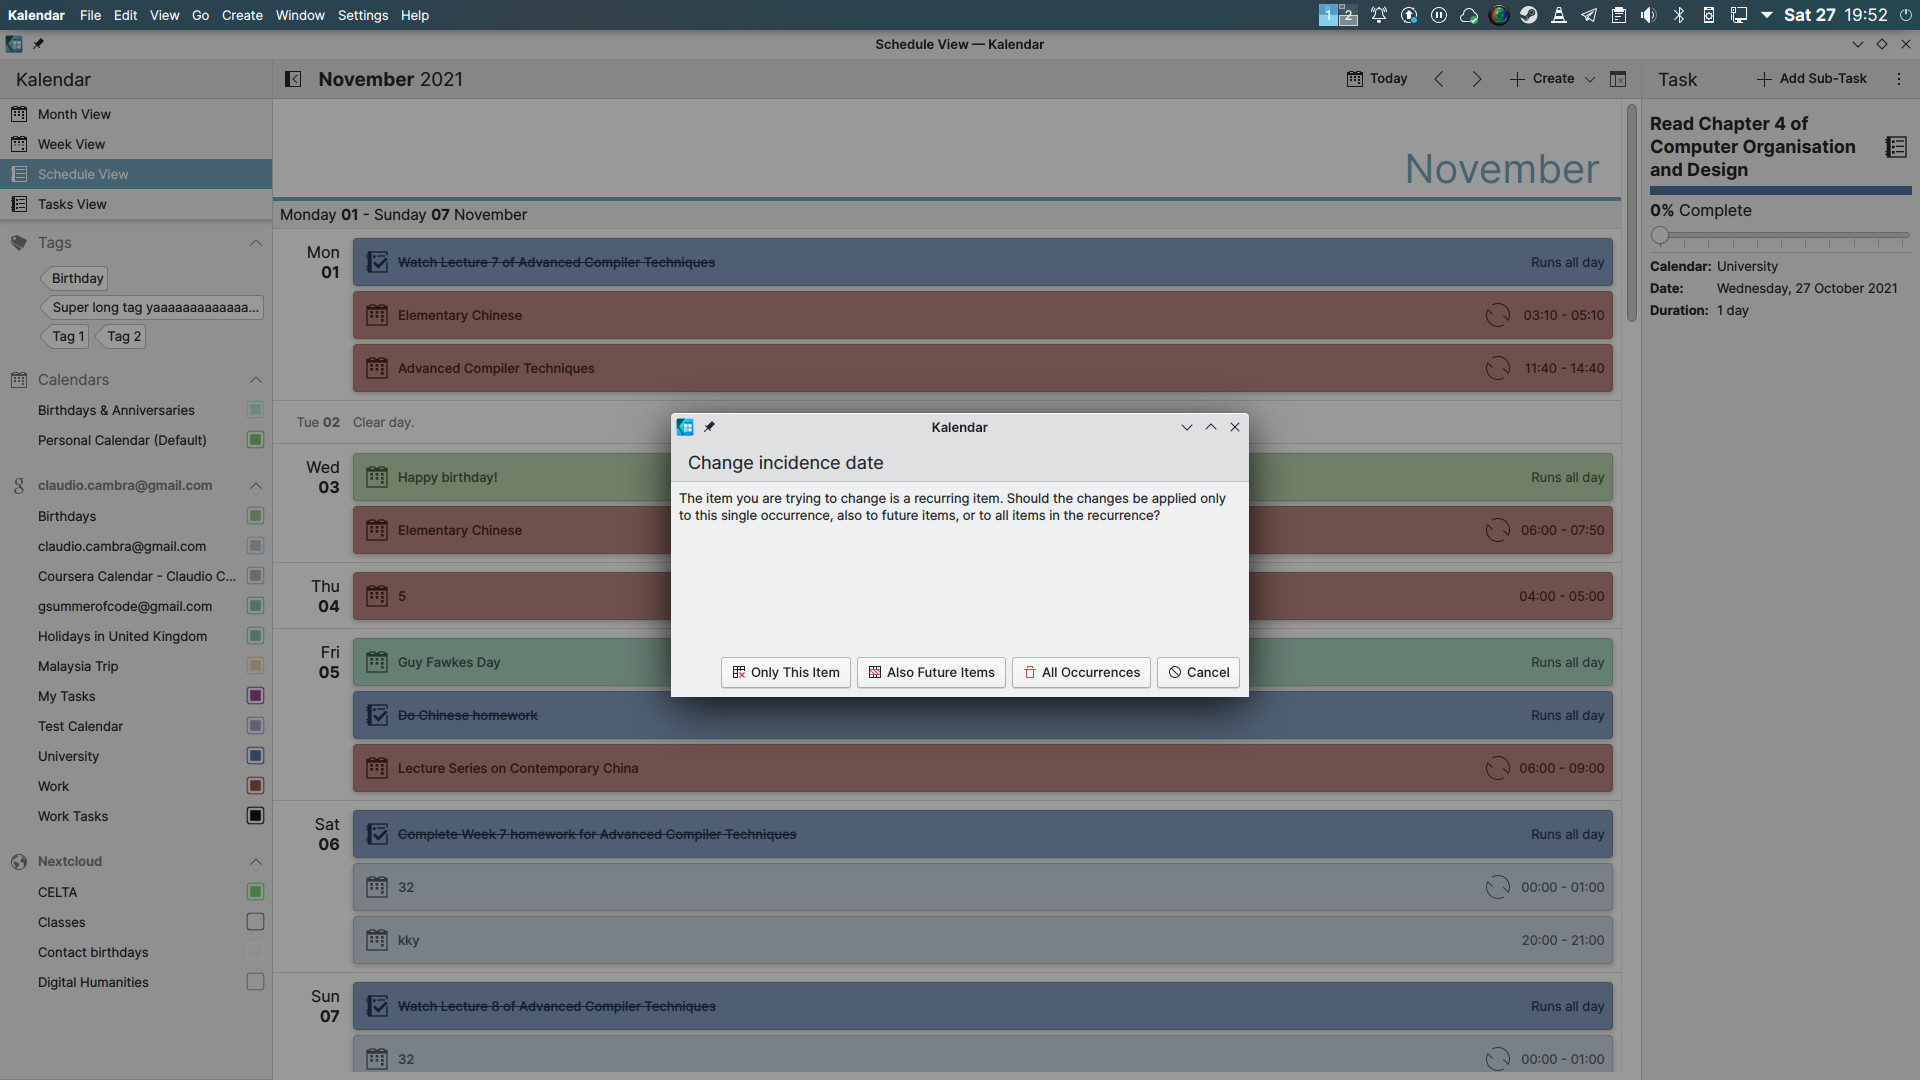The height and width of the screenshot is (1080, 1920).
Task: Select the Super long tag
Action: [x=152, y=307]
